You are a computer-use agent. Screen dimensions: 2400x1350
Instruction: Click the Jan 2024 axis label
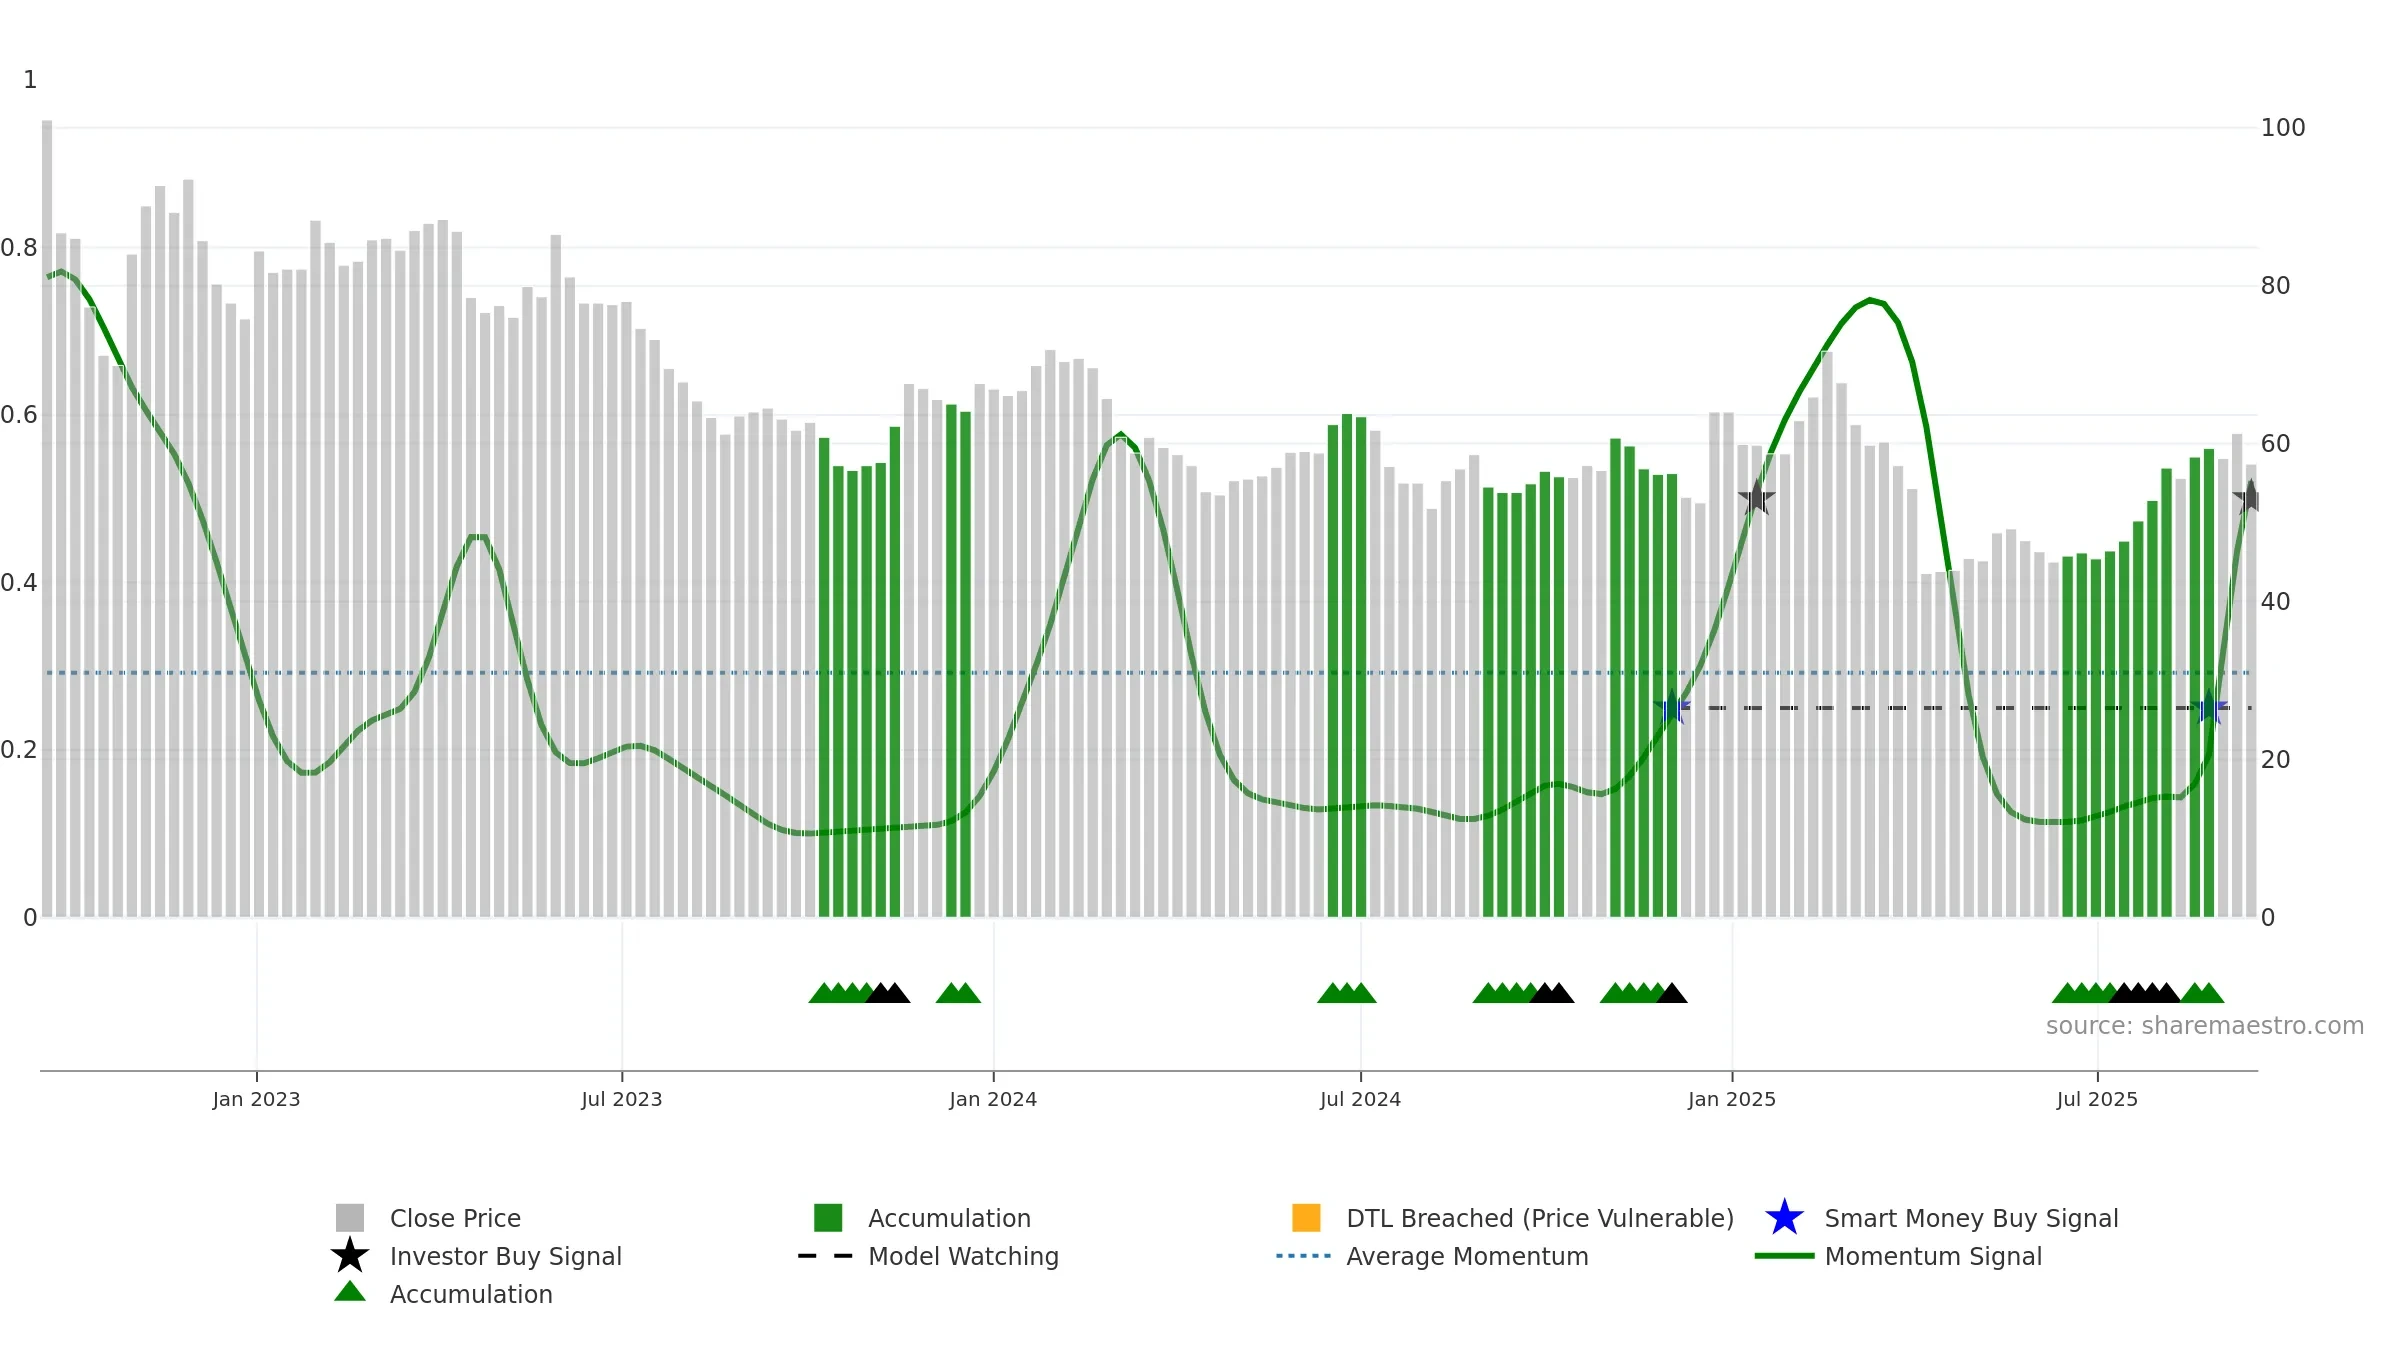click(993, 1100)
